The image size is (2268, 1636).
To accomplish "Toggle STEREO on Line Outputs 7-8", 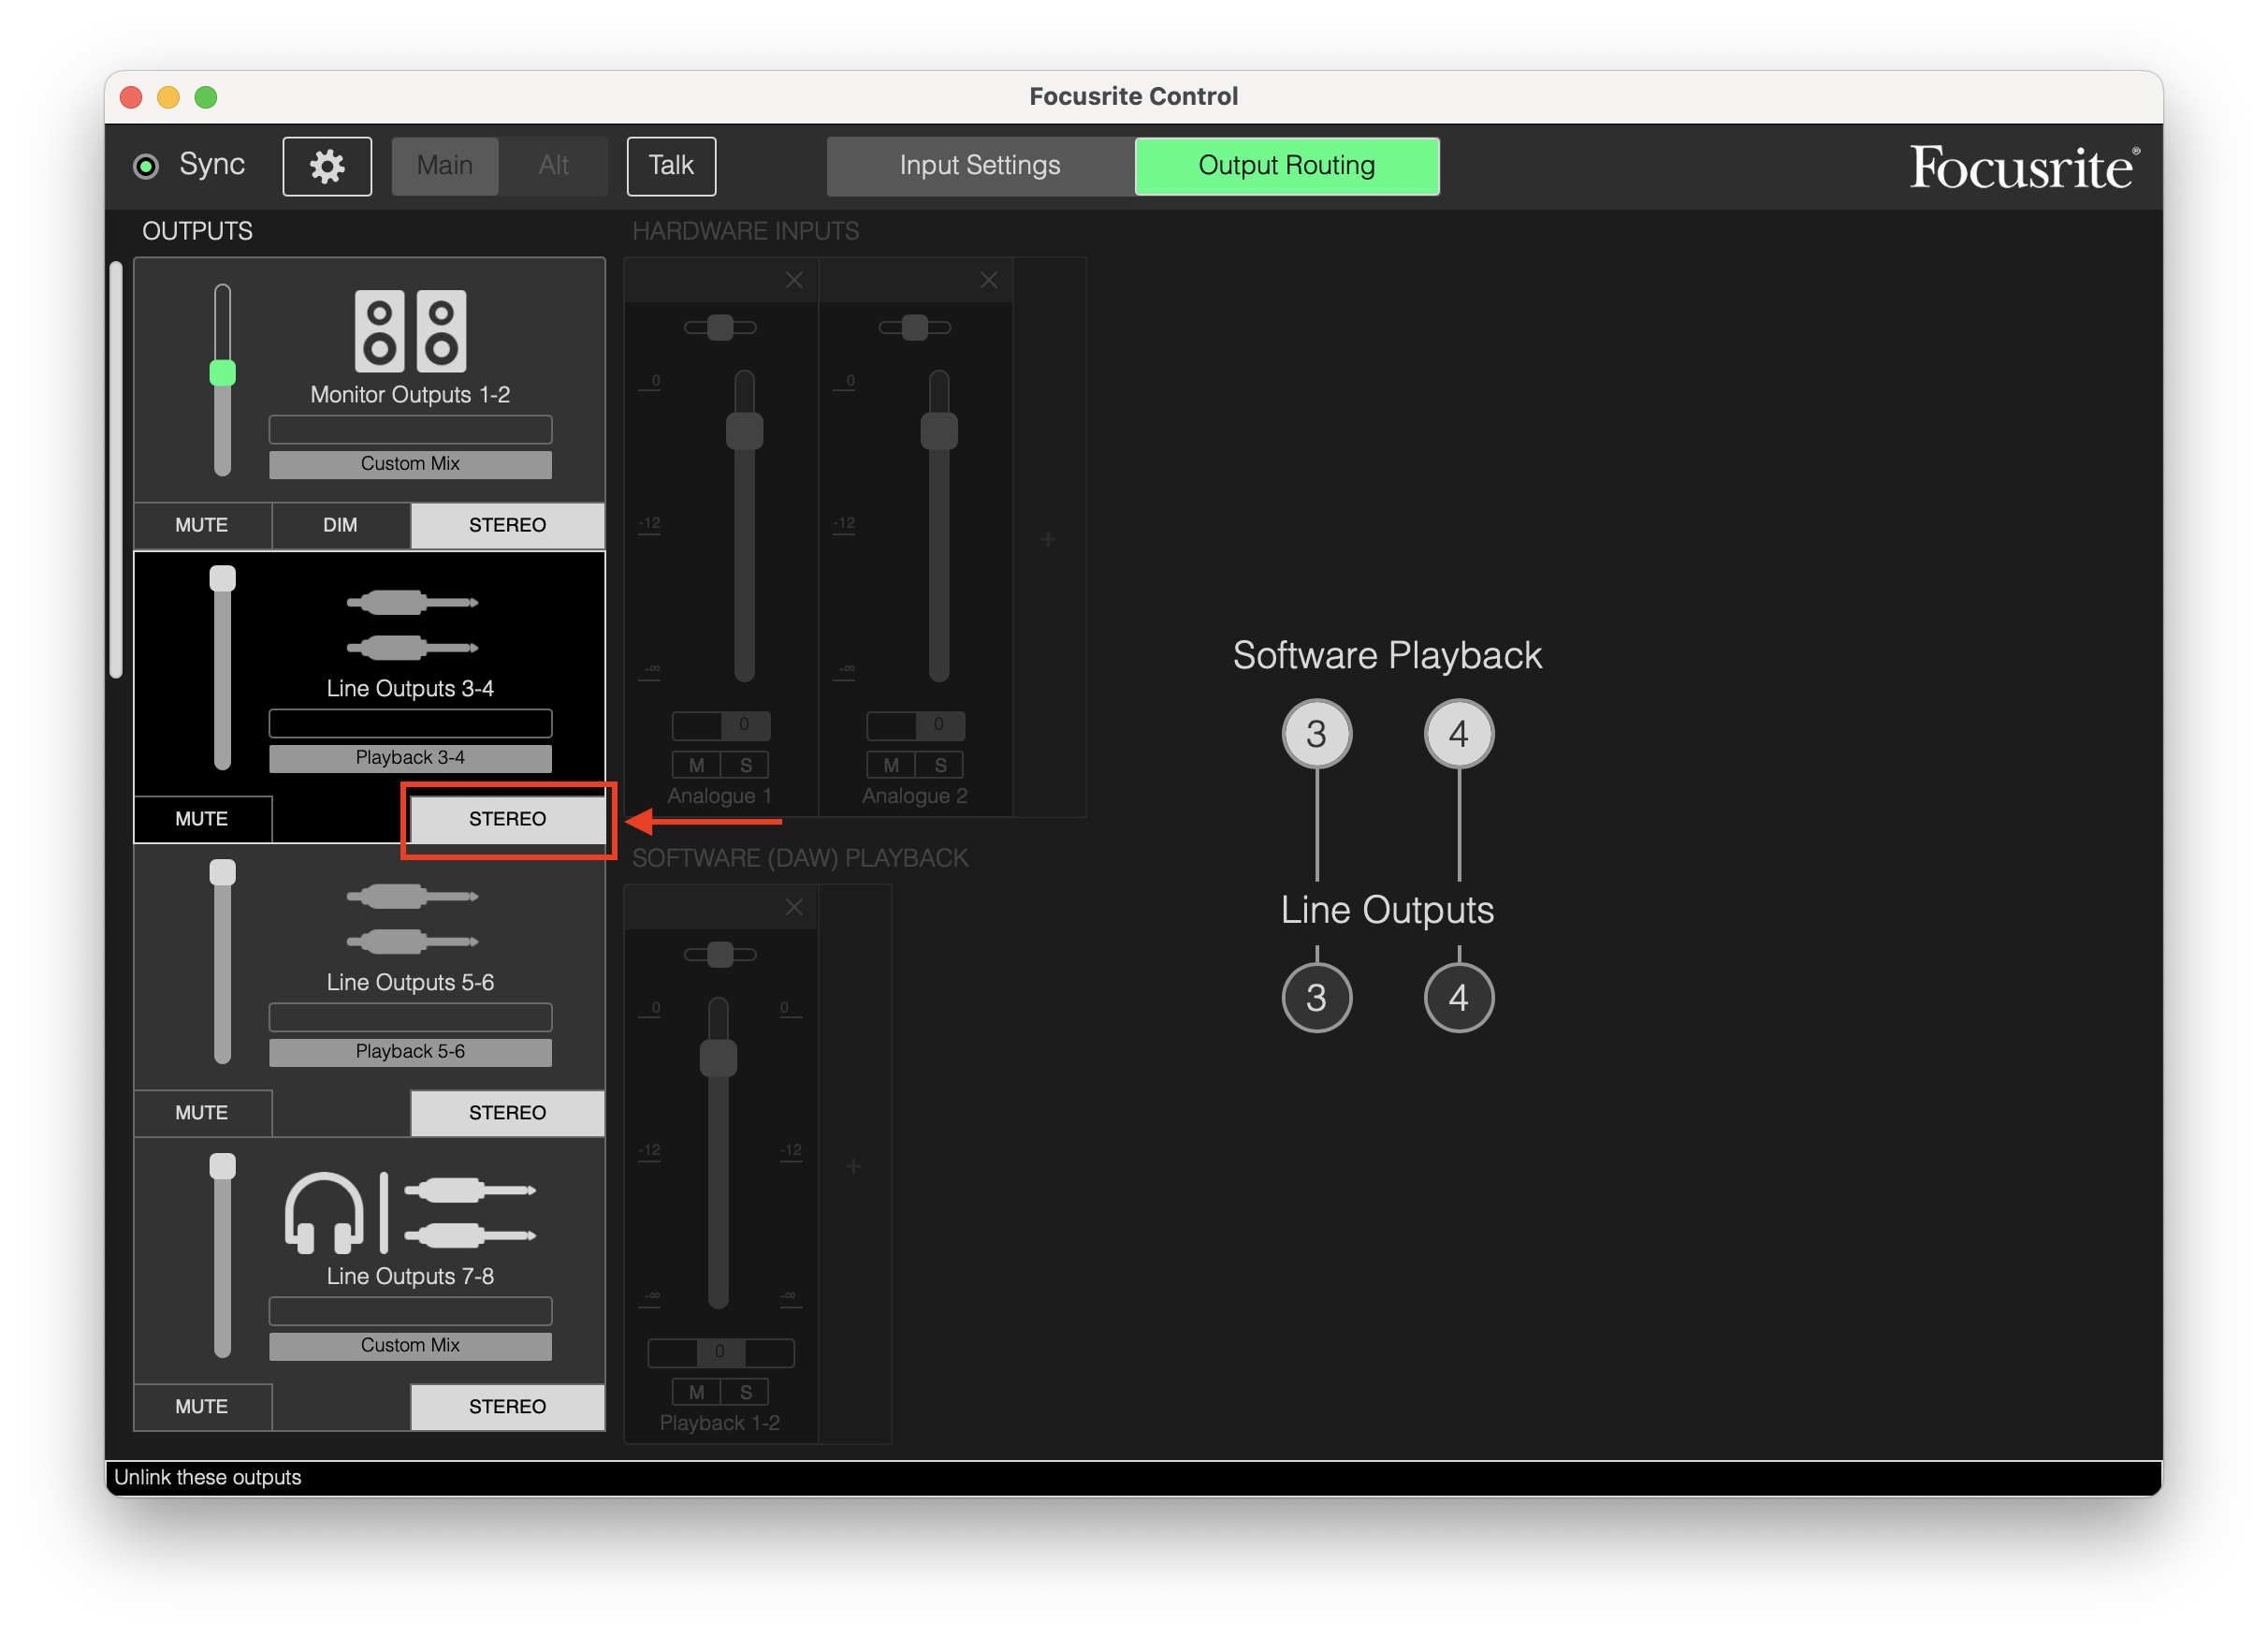I will click(508, 1407).
